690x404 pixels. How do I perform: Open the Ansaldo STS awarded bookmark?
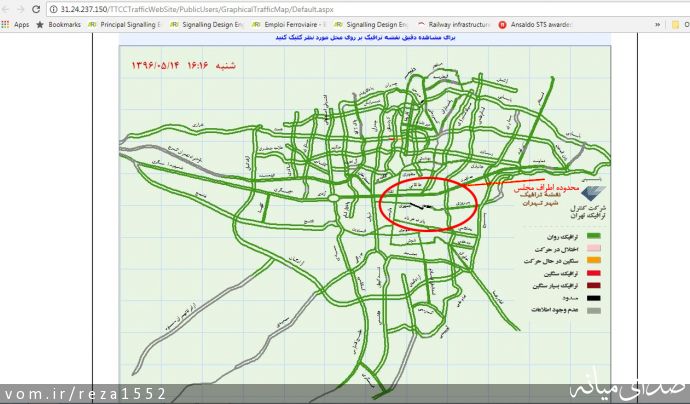point(535,25)
